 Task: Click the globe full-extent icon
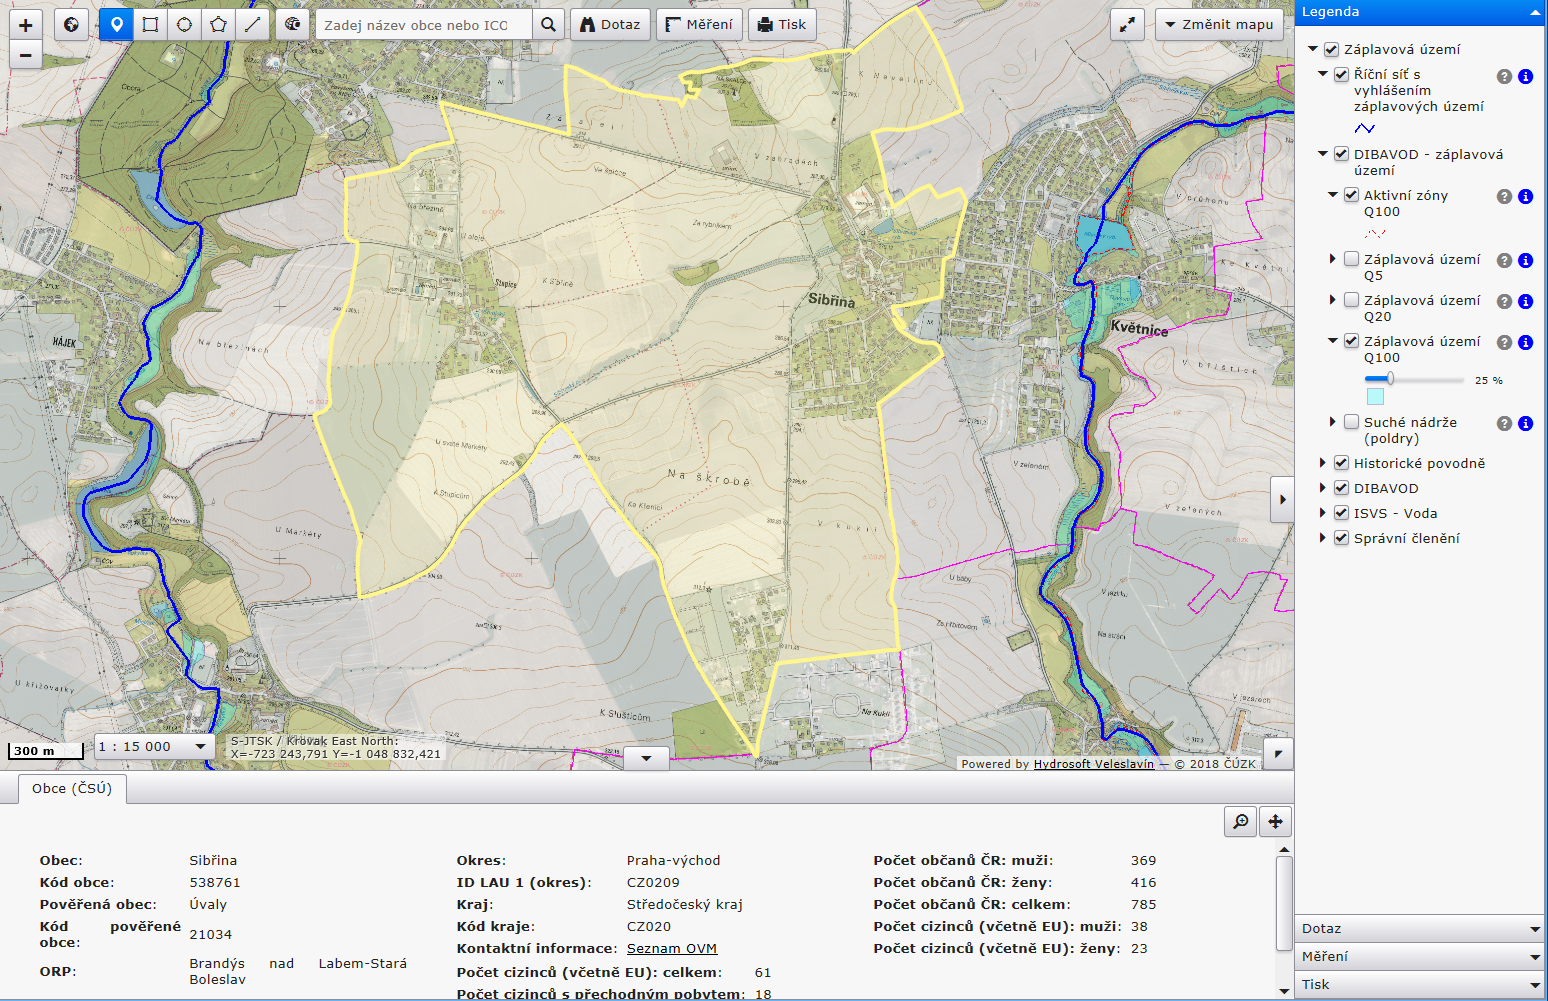click(x=71, y=24)
